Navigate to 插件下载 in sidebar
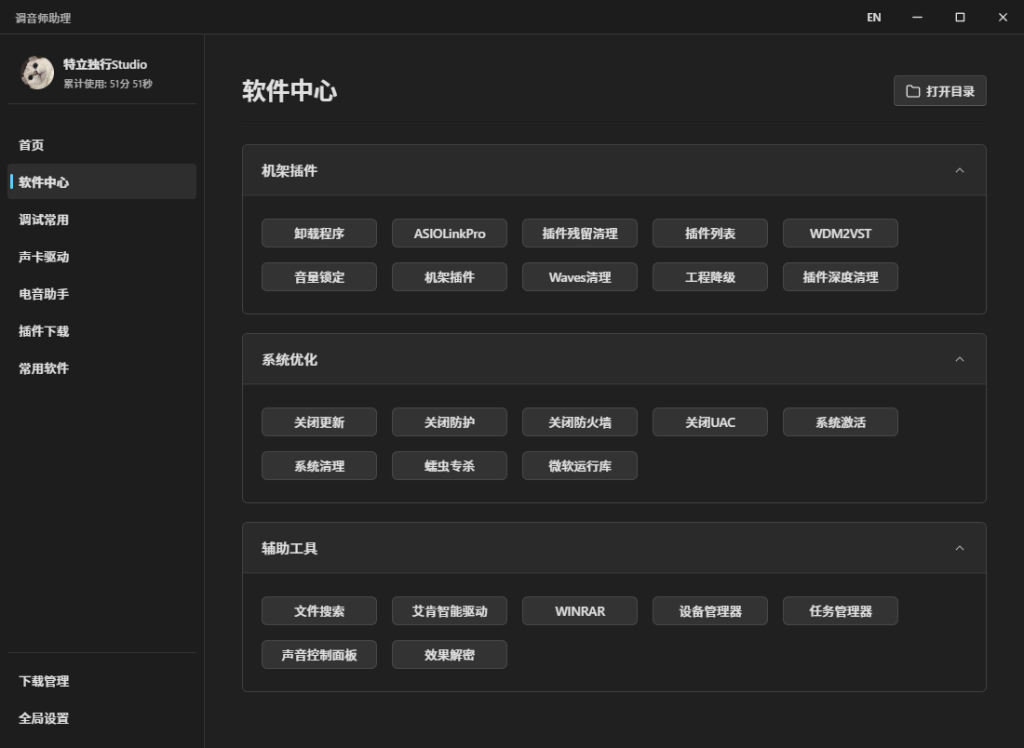The height and width of the screenshot is (748, 1024). click(x=44, y=331)
